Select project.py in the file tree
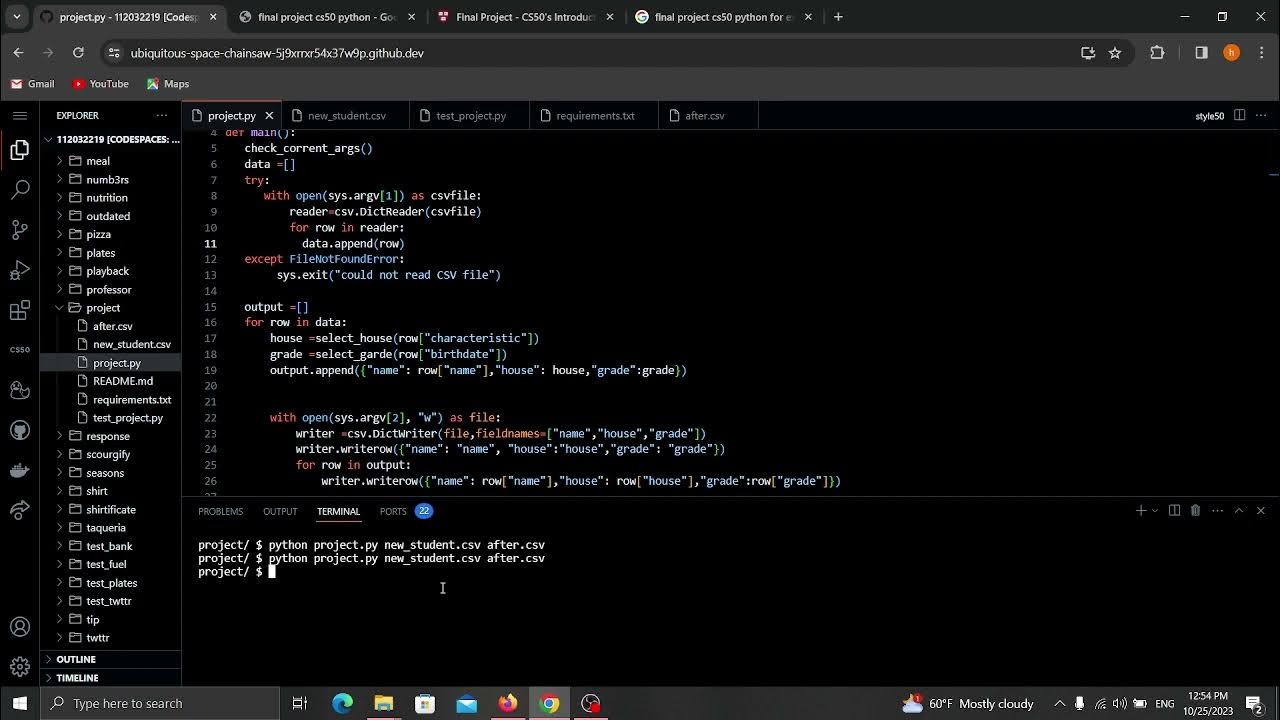 click(110, 363)
